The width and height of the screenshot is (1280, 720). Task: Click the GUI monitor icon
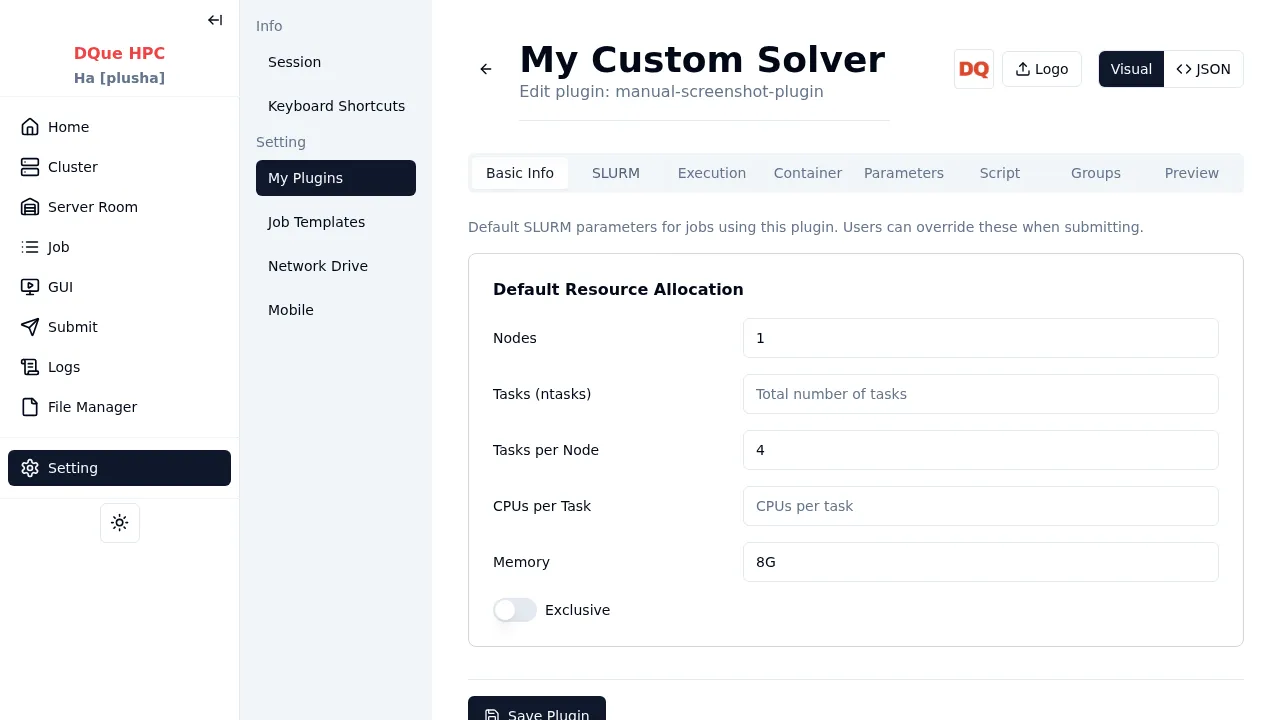[30, 287]
